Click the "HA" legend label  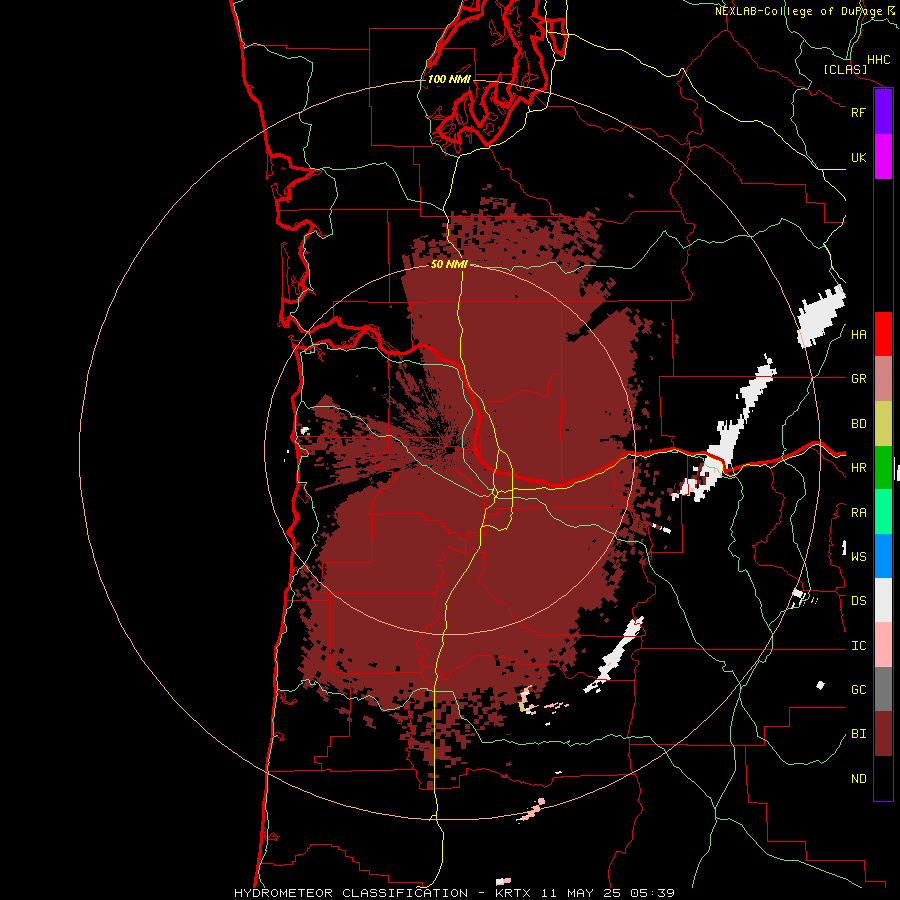pyautogui.click(x=858, y=335)
